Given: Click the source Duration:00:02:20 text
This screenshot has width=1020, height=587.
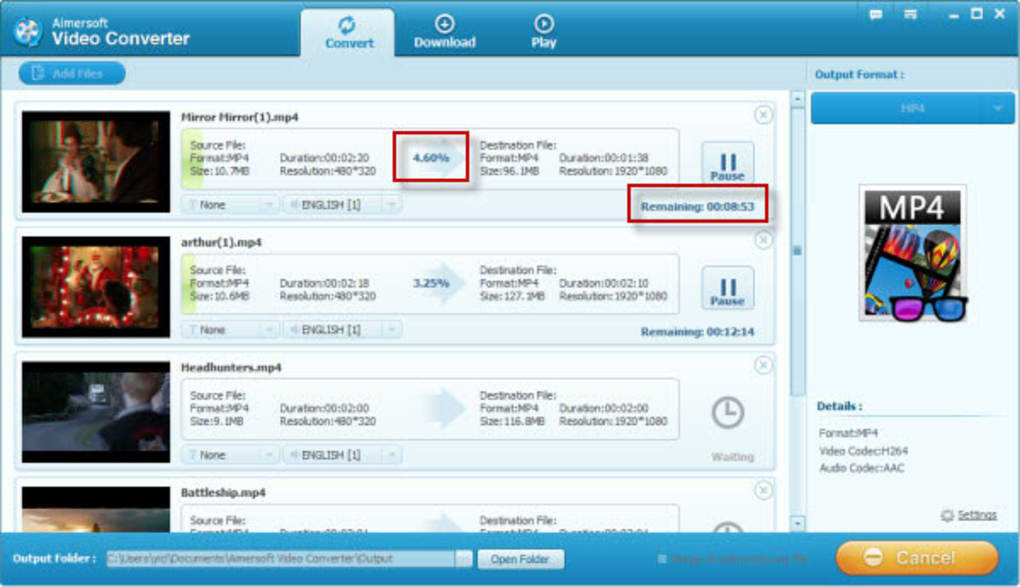Looking at the screenshot, I should coord(324,157).
